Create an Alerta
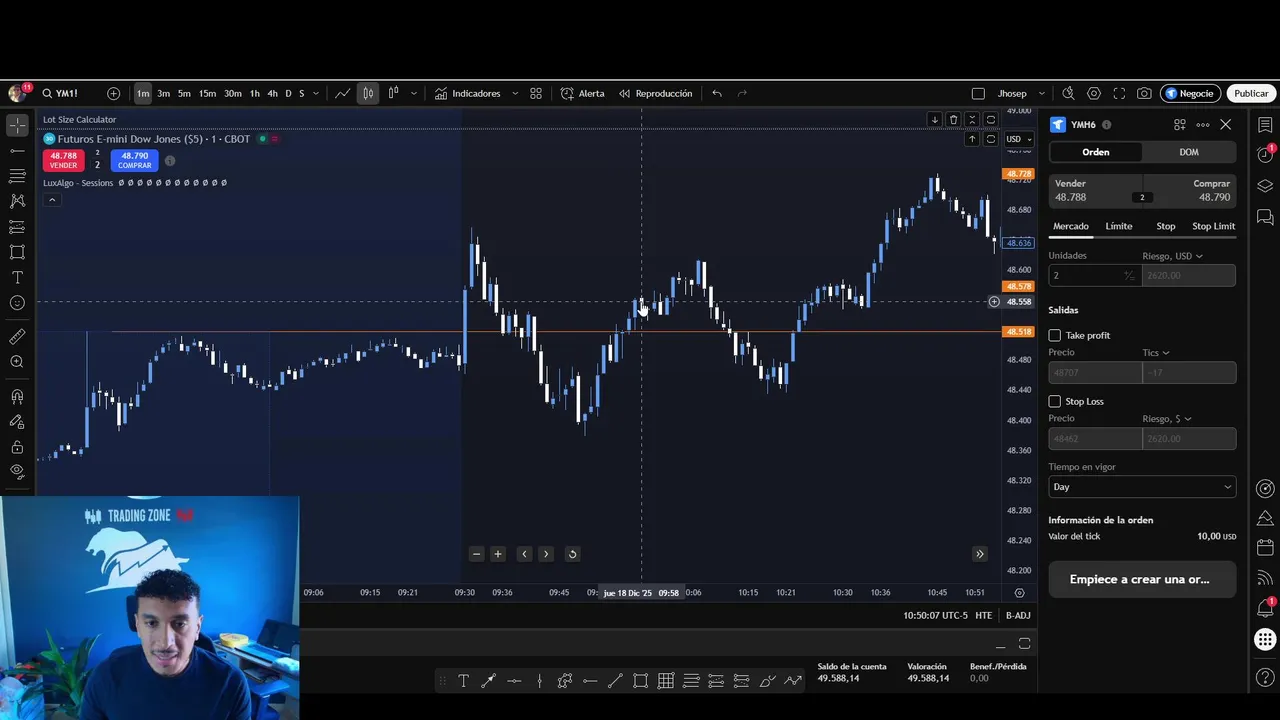1280x720 pixels. pos(582,93)
